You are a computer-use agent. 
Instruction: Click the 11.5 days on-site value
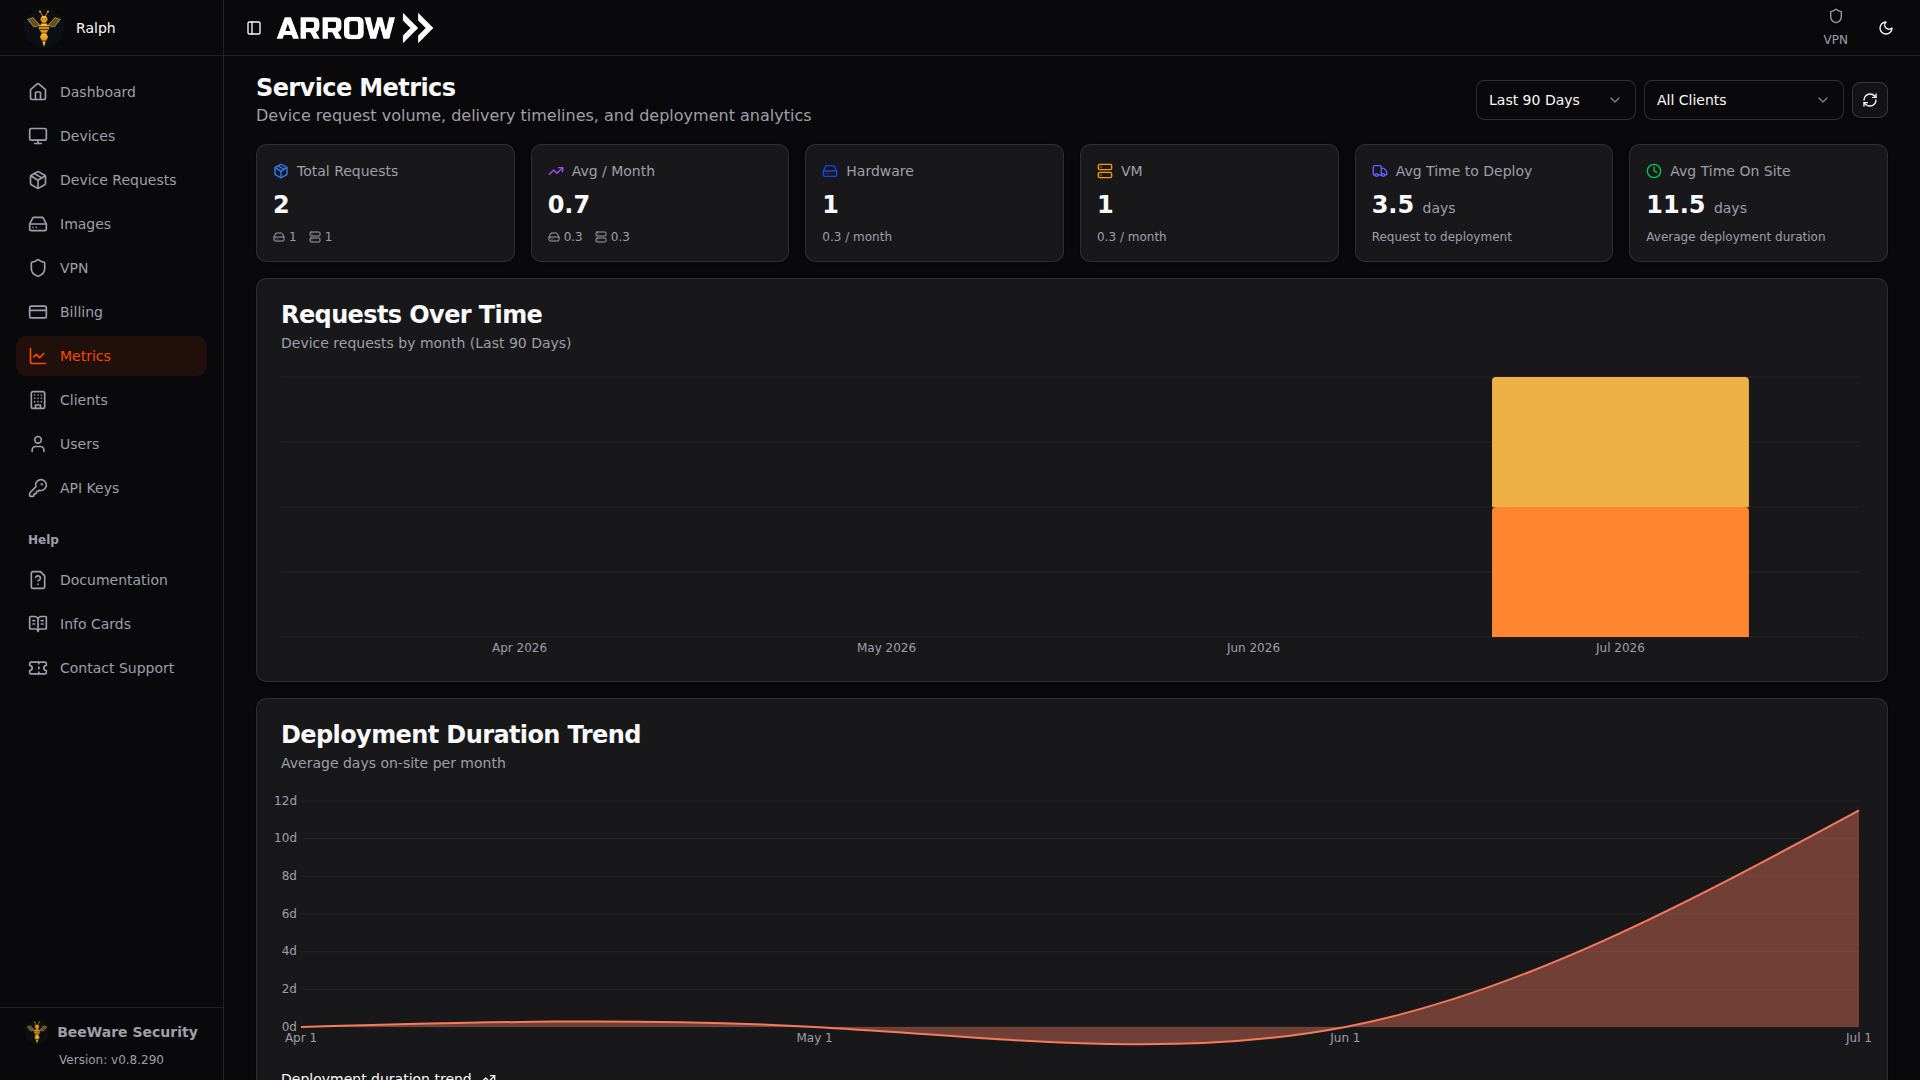tap(1696, 205)
